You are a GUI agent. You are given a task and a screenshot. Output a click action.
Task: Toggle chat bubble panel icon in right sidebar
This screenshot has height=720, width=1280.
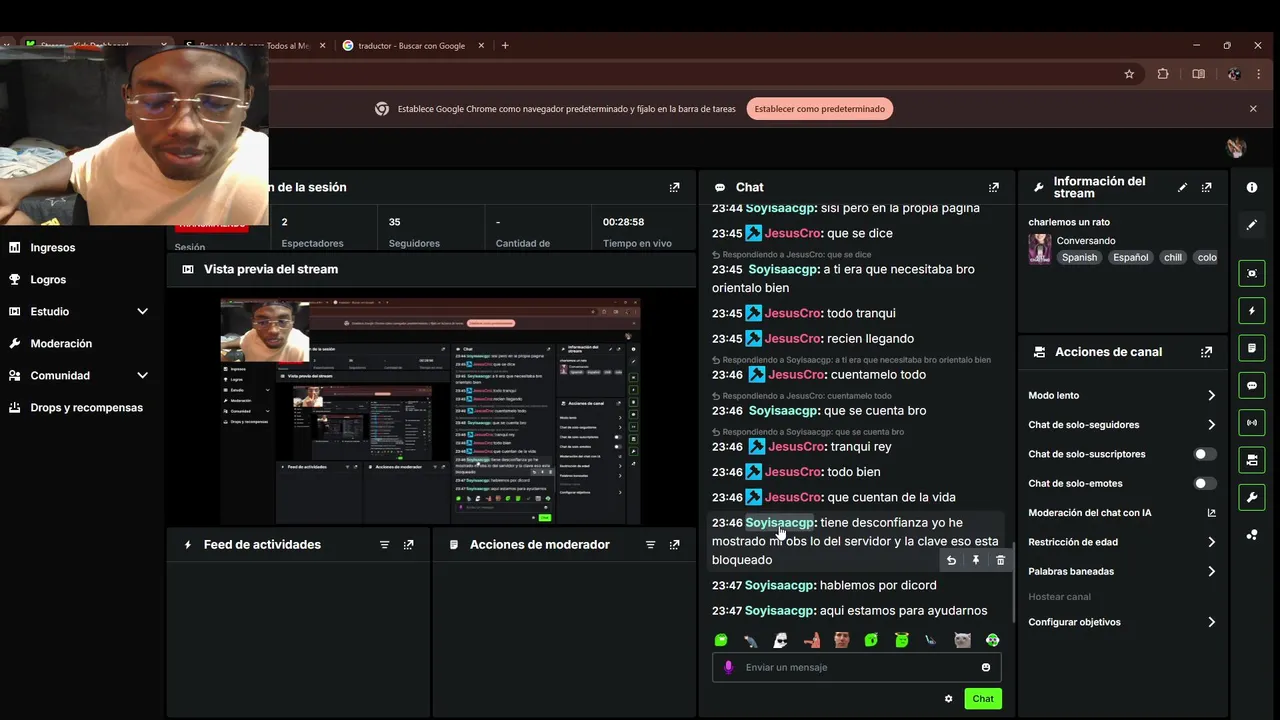(x=1252, y=385)
